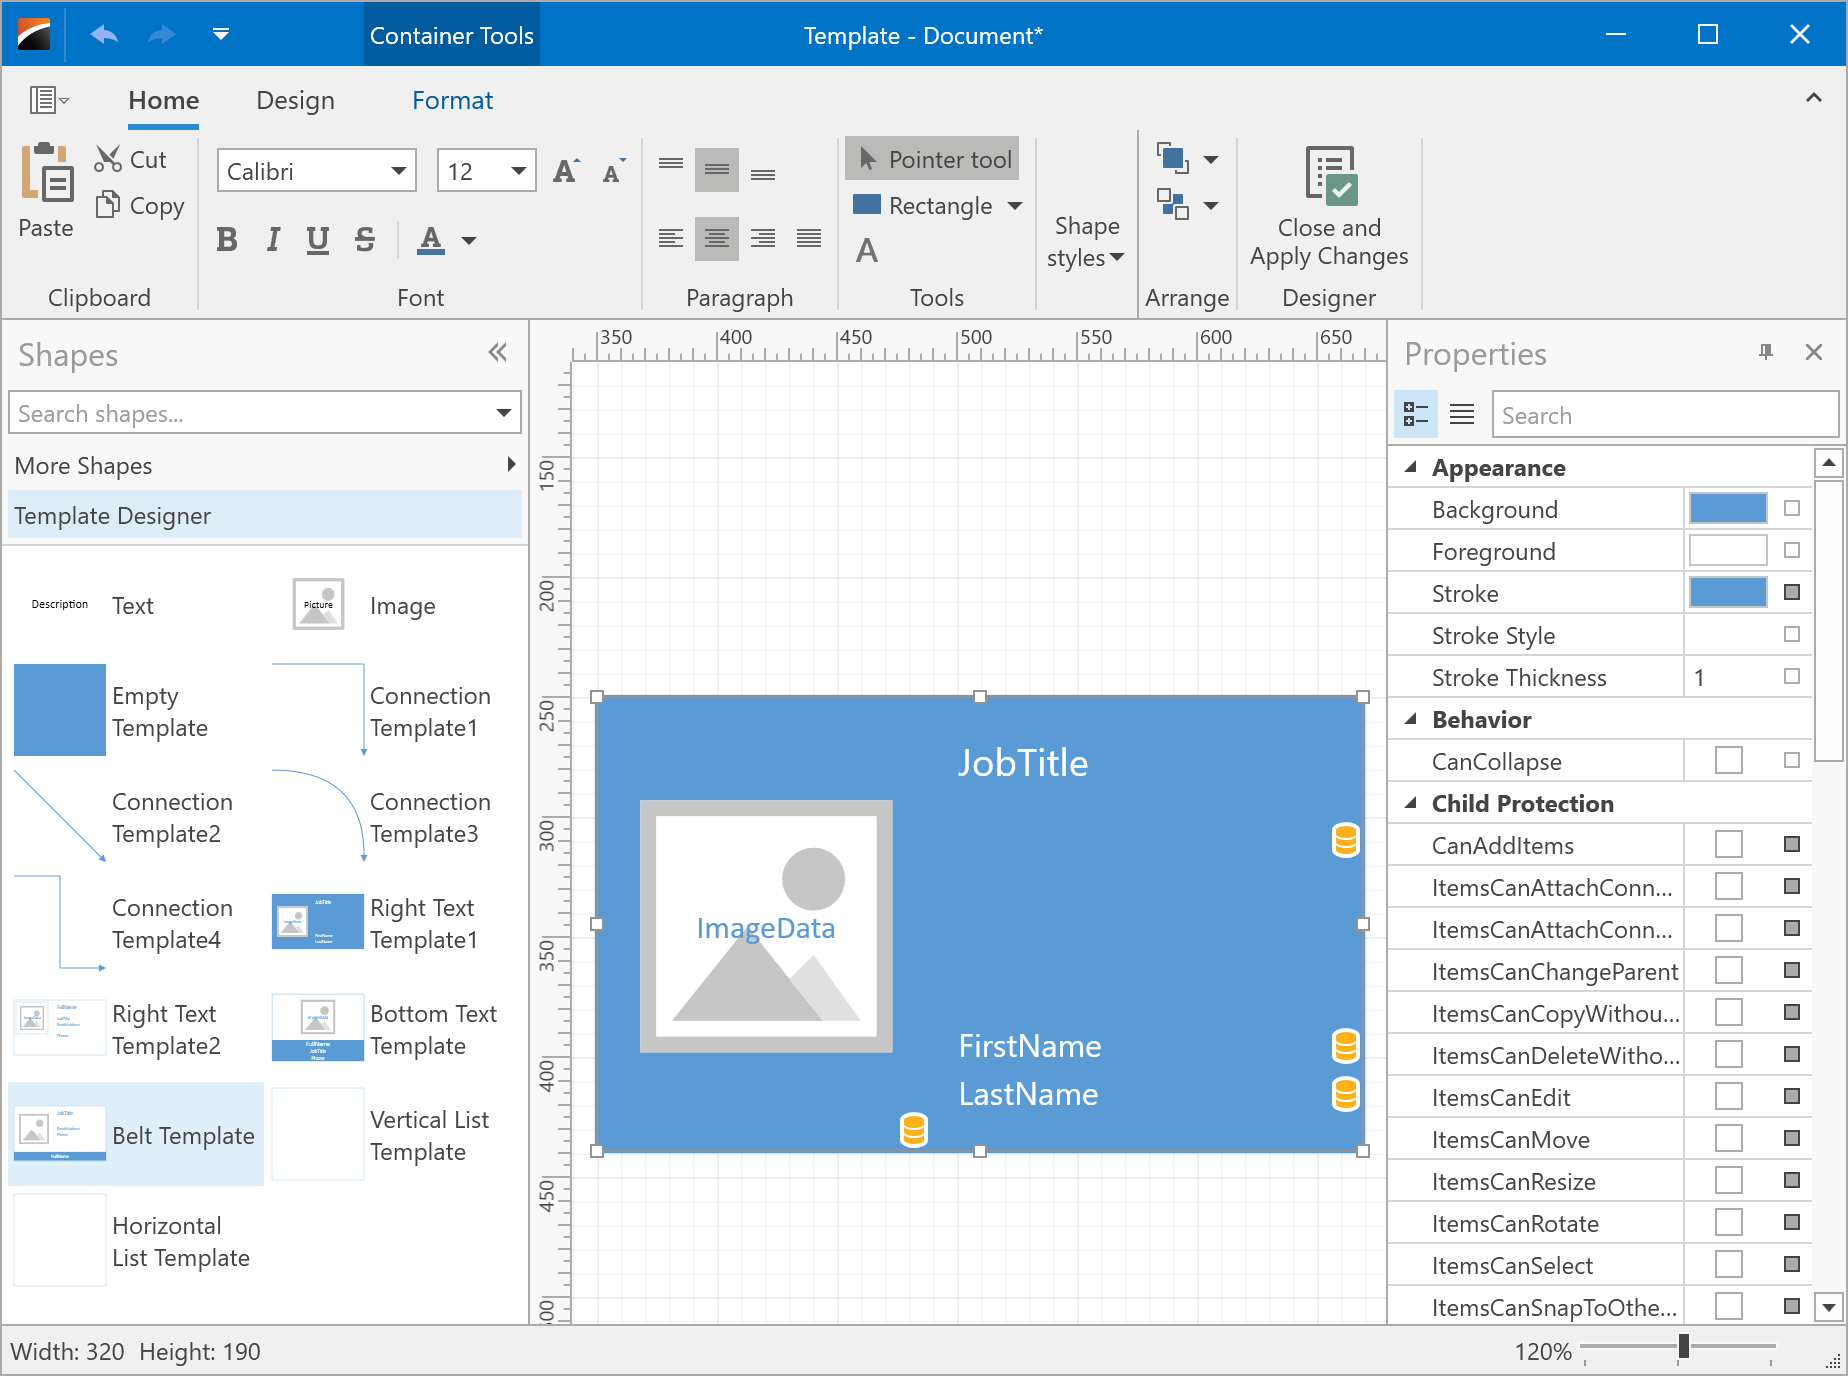The width and height of the screenshot is (1848, 1376).
Task: Click the Undo arrow in title bar
Action: (104, 35)
